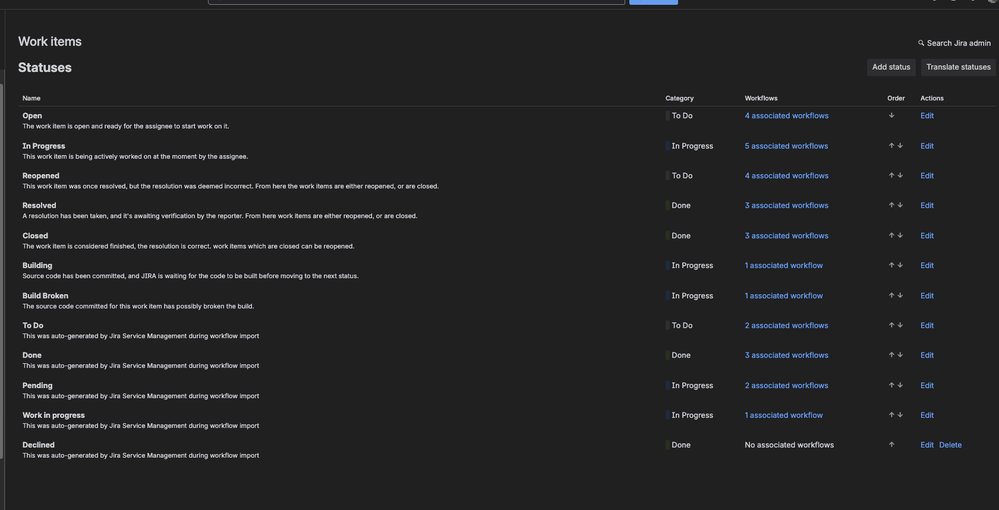Edit the Closed status
This screenshot has width=999, height=510.
click(x=927, y=236)
